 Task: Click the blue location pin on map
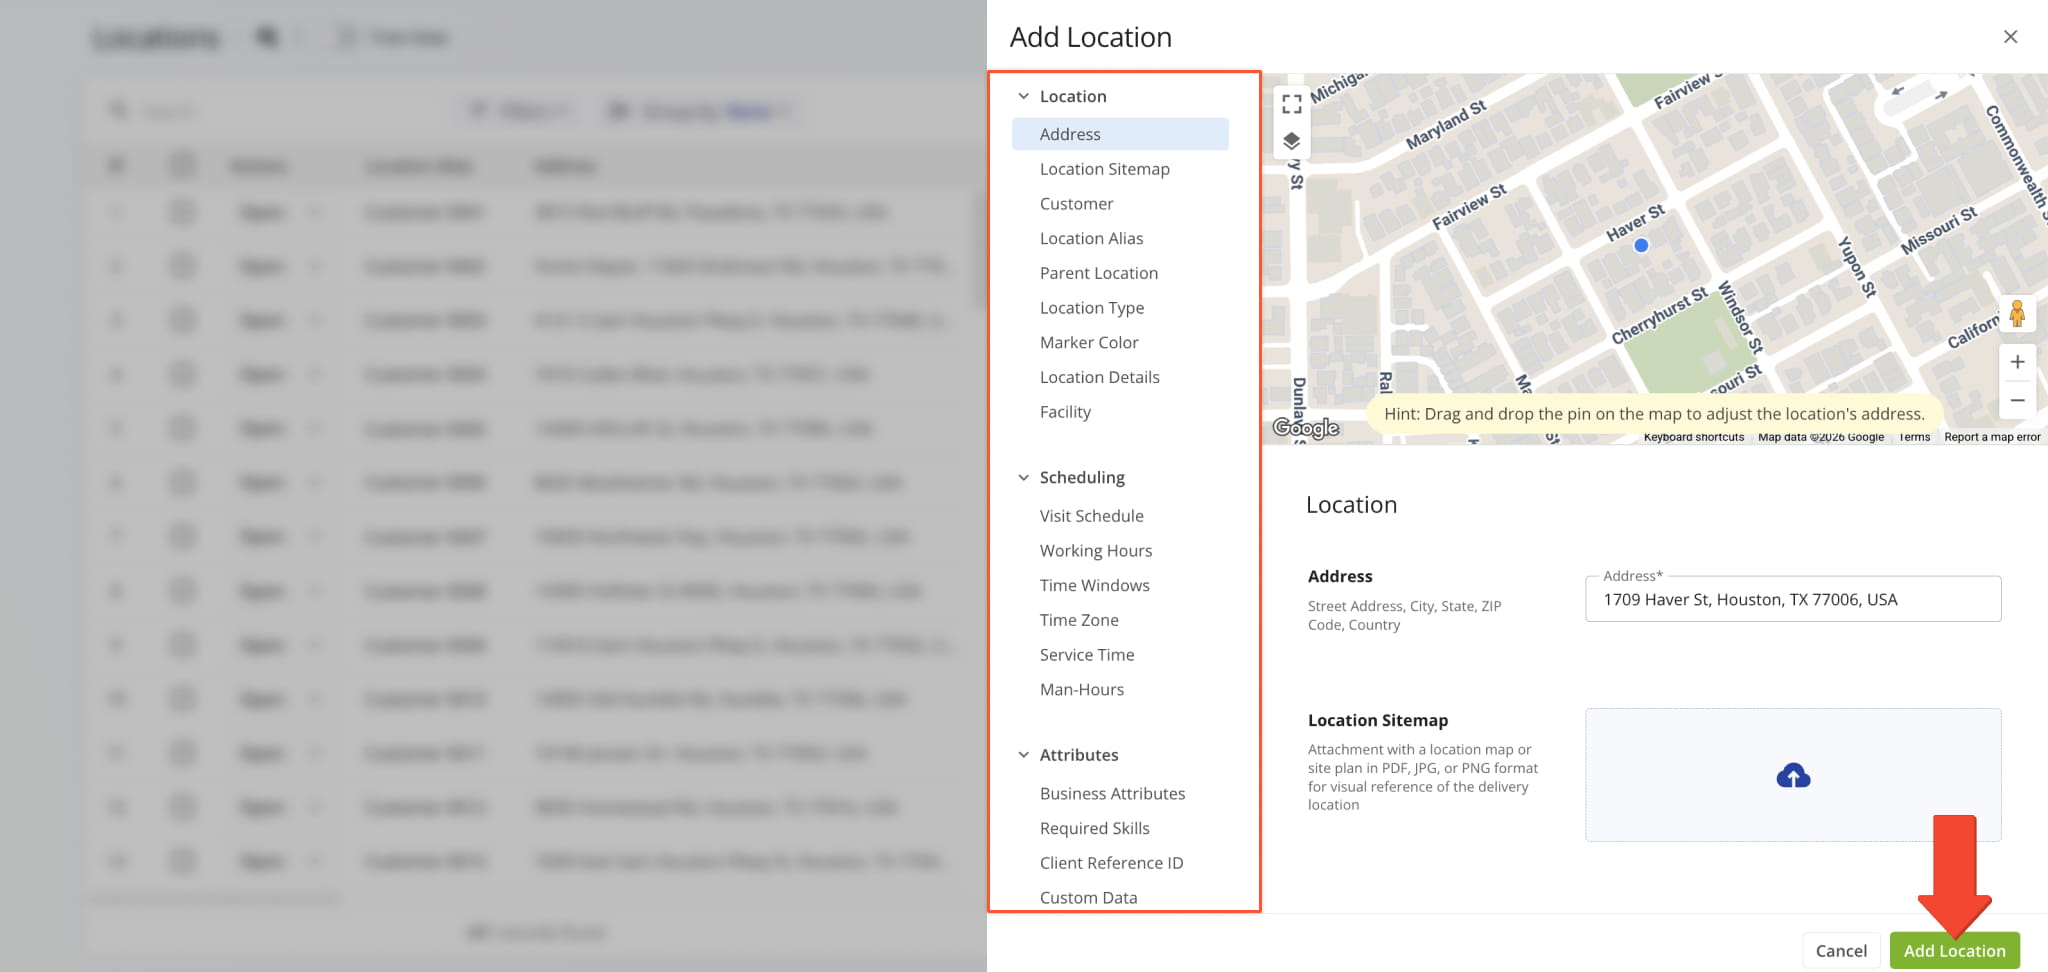click(x=1641, y=245)
